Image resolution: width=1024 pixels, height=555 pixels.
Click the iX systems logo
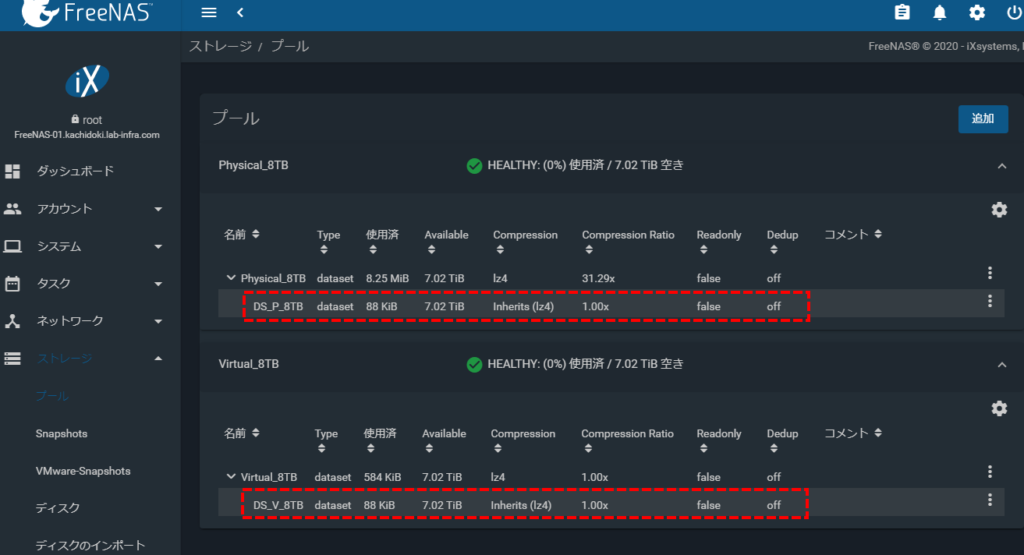(x=87, y=81)
